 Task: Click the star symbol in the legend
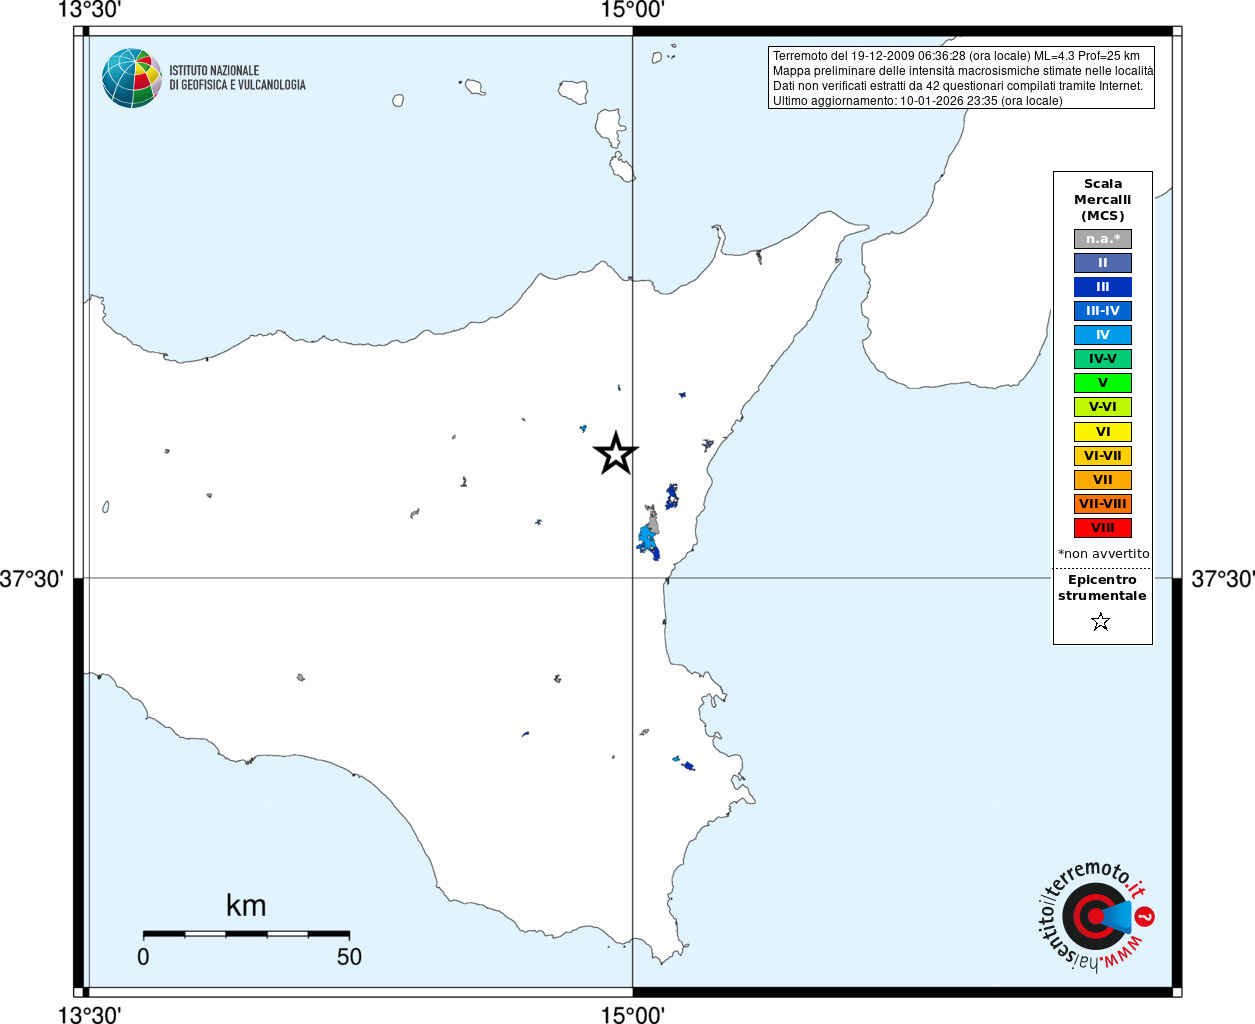pos(1101,622)
